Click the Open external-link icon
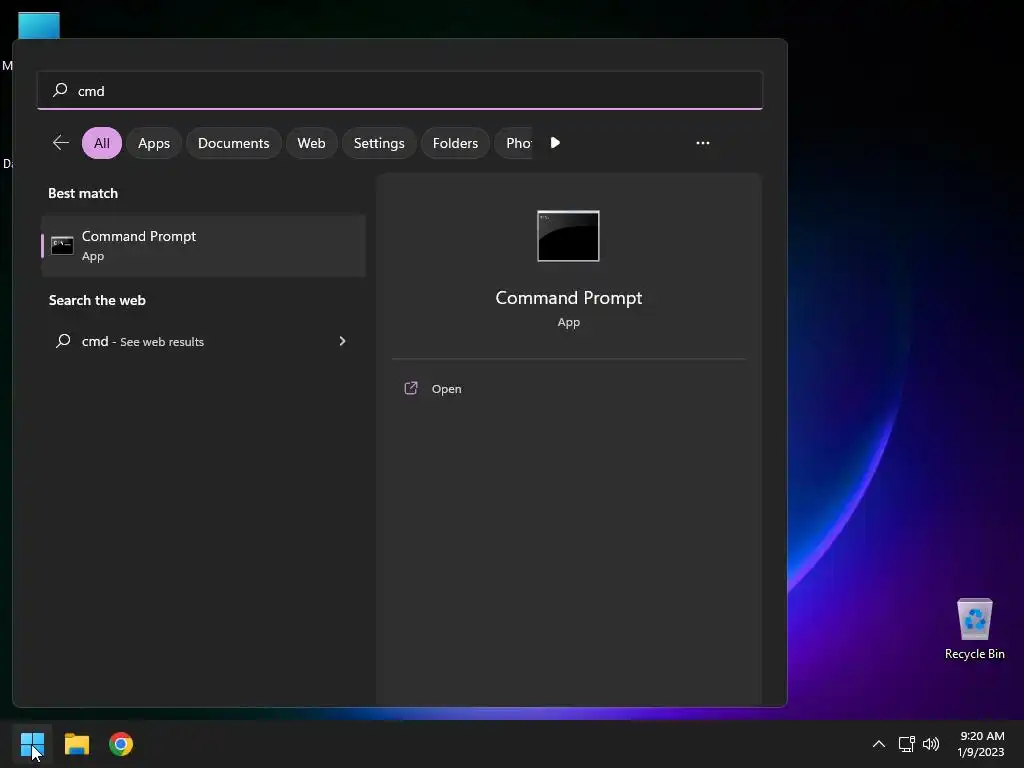Image resolution: width=1024 pixels, height=768 pixels. point(411,388)
